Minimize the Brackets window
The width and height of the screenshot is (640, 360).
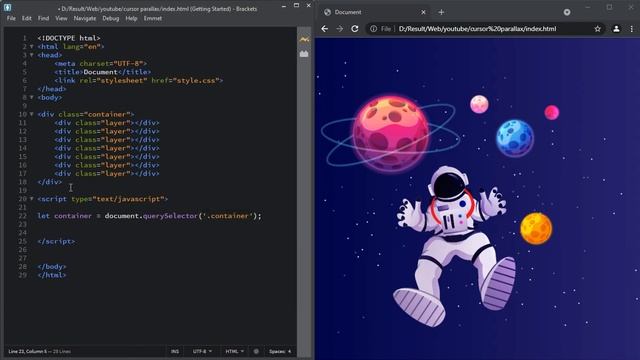(x=284, y=6)
